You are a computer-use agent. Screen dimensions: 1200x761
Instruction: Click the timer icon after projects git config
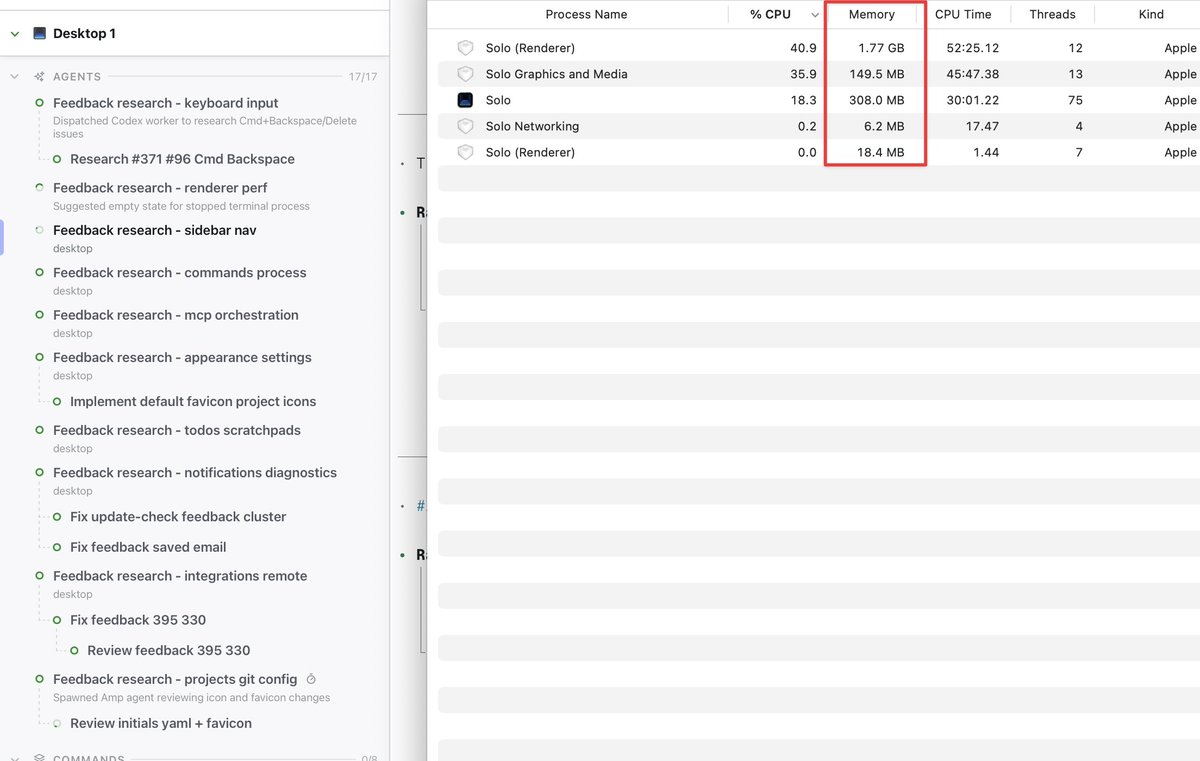coord(311,679)
